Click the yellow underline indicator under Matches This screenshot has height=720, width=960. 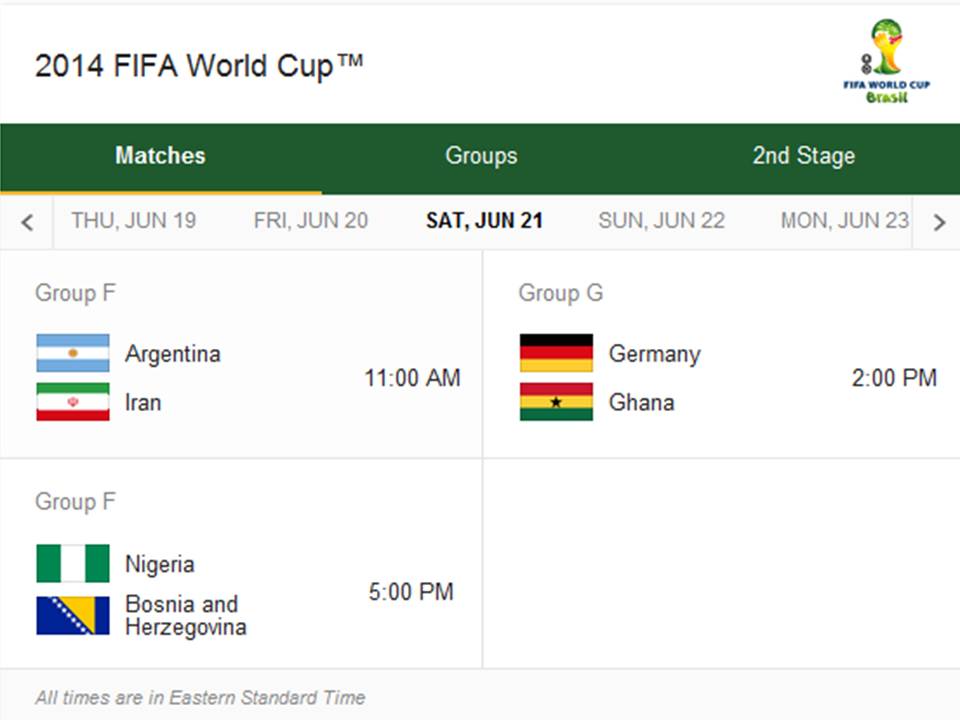pos(160,192)
